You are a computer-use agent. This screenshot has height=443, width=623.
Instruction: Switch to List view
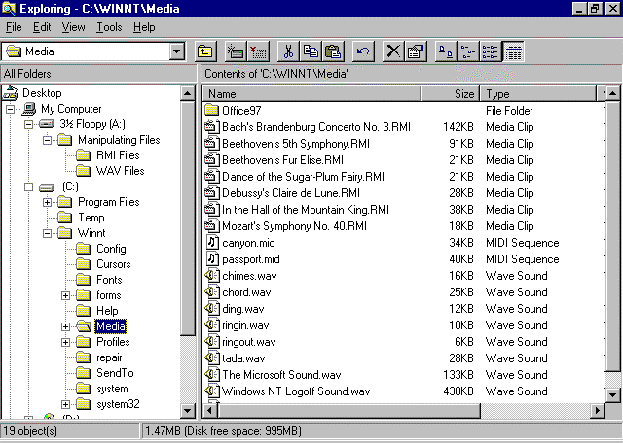(490, 51)
